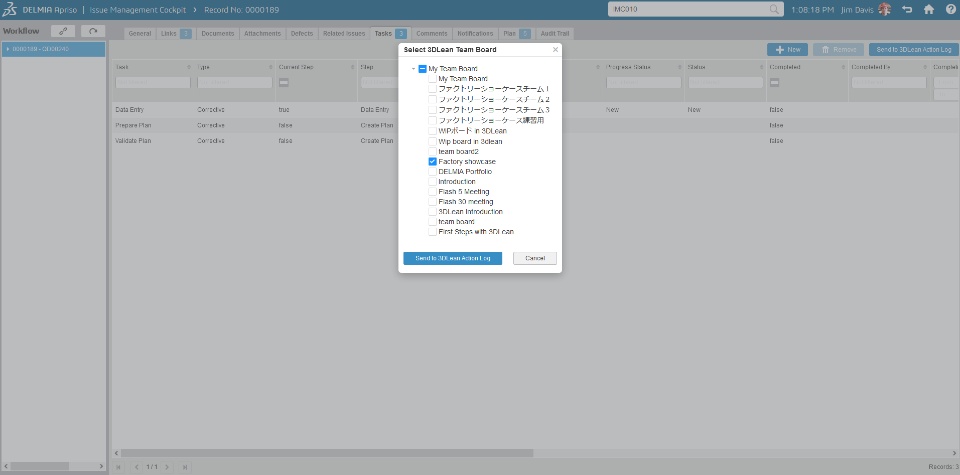Open the Plan tab
Screen dimensions: 960x475
tap(517, 34)
